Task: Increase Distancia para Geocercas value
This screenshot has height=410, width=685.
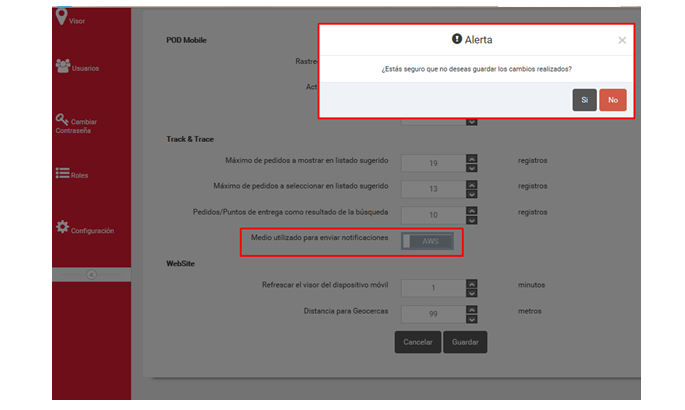Action: click(472, 307)
